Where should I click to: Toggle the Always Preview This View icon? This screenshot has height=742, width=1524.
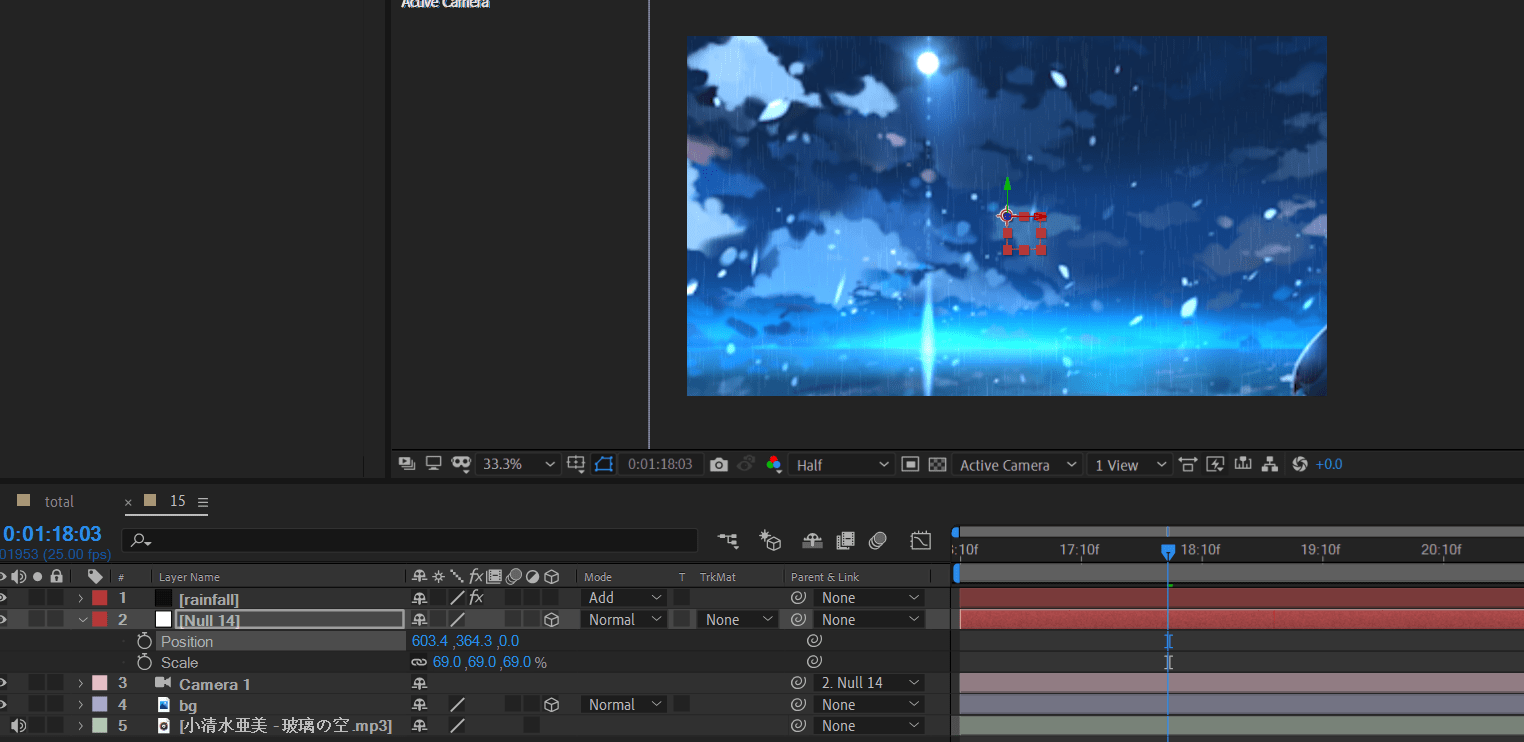406,464
